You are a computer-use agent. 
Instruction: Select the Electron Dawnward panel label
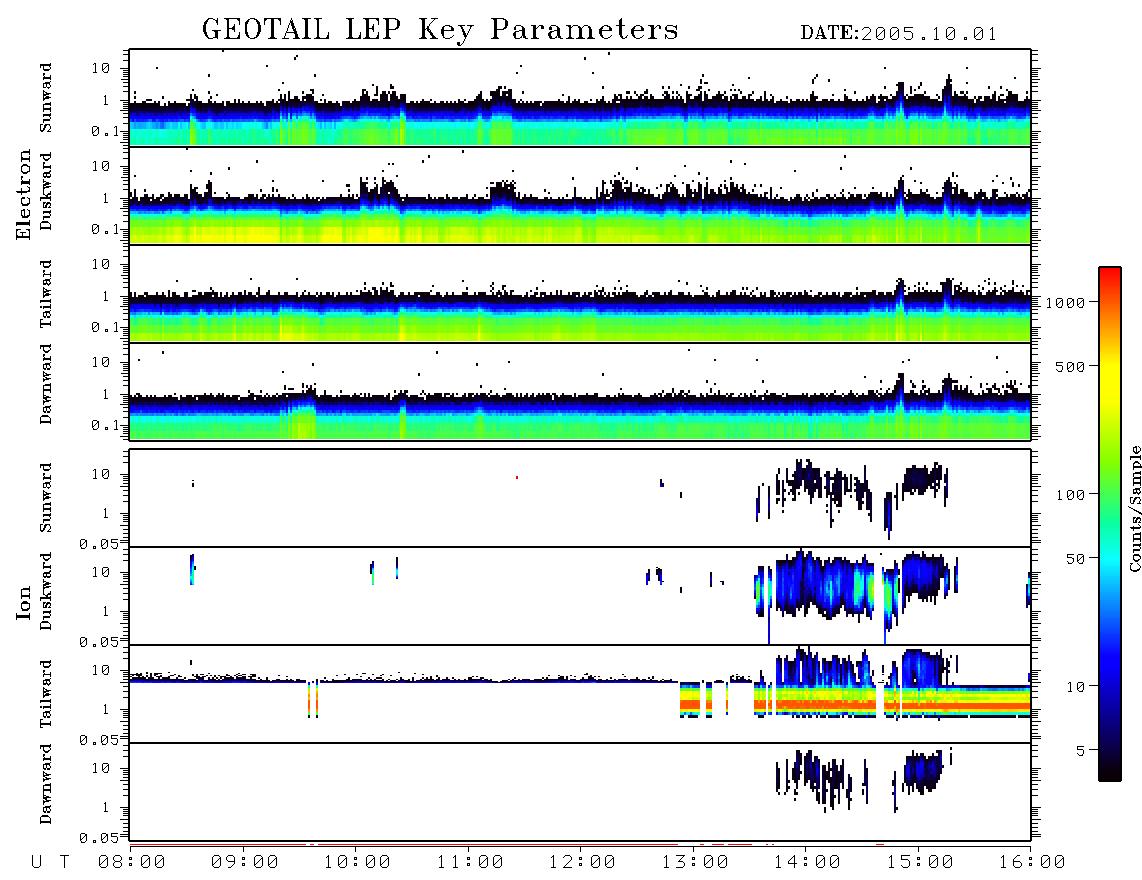tap(46, 384)
